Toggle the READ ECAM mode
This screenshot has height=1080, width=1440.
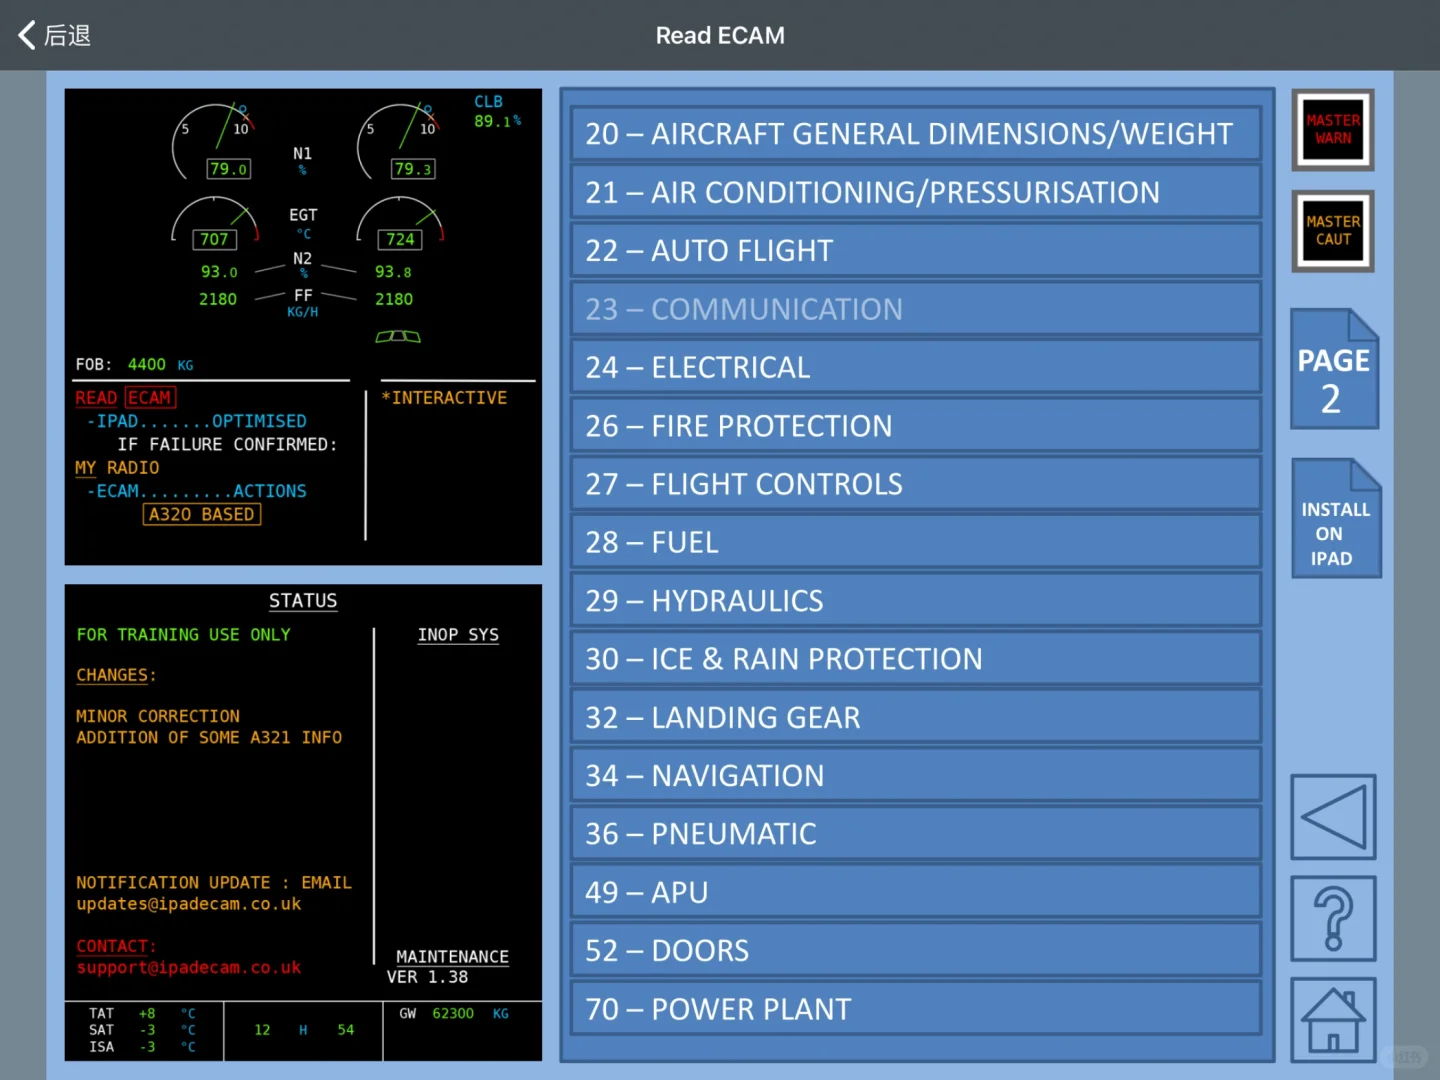(124, 397)
